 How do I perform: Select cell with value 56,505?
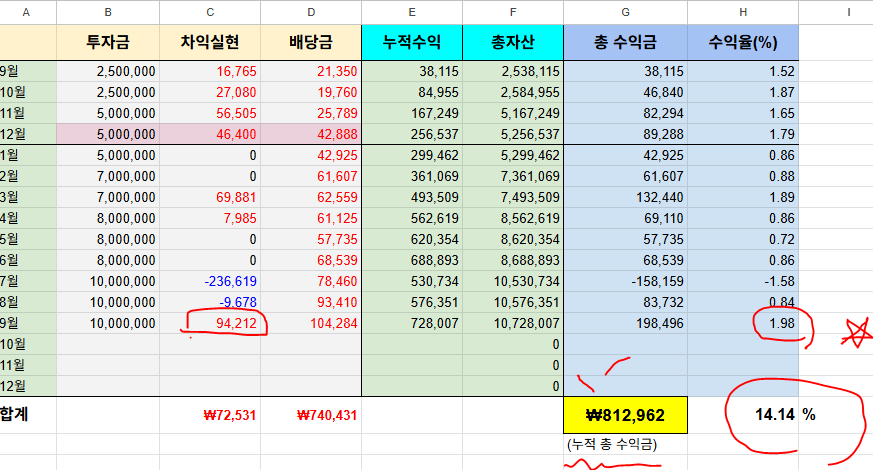[x=210, y=114]
